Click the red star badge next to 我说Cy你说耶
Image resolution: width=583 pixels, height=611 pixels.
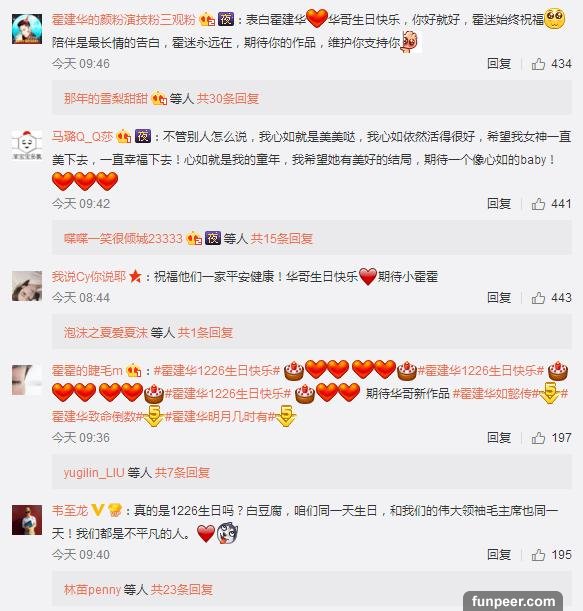click(x=135, y=276)
